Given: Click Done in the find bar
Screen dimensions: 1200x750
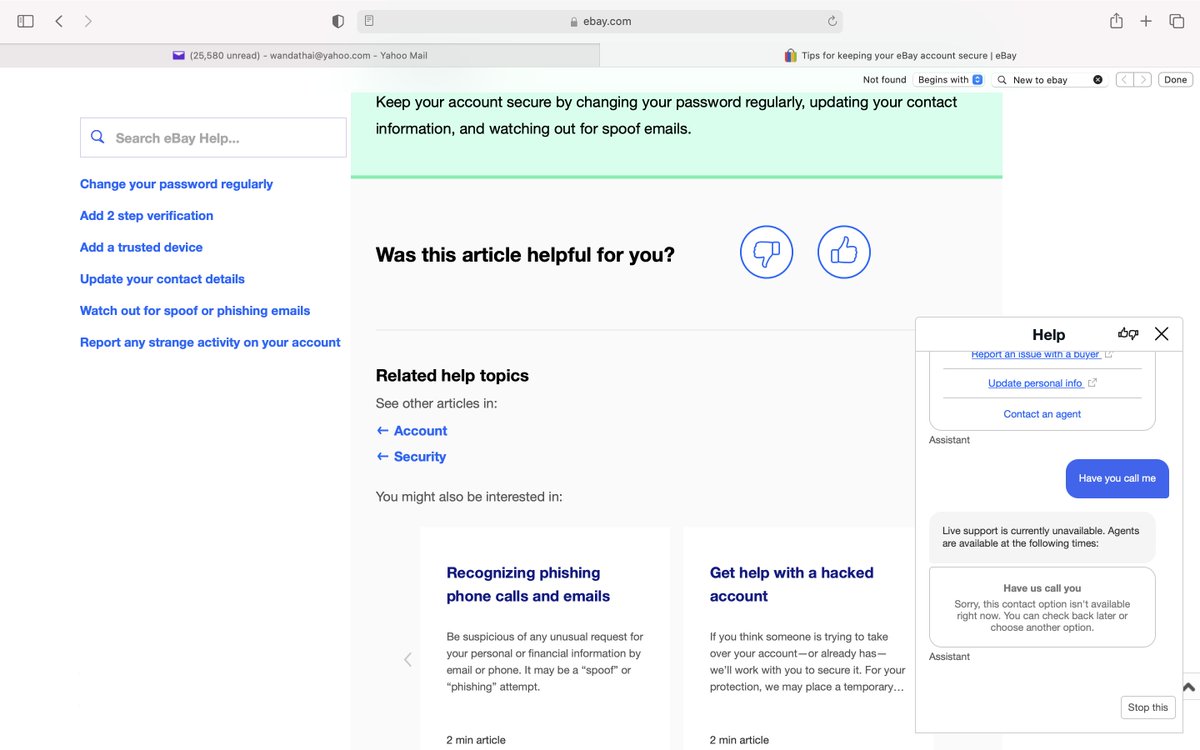Looking at the screenshot, I should coord(1175,80).
